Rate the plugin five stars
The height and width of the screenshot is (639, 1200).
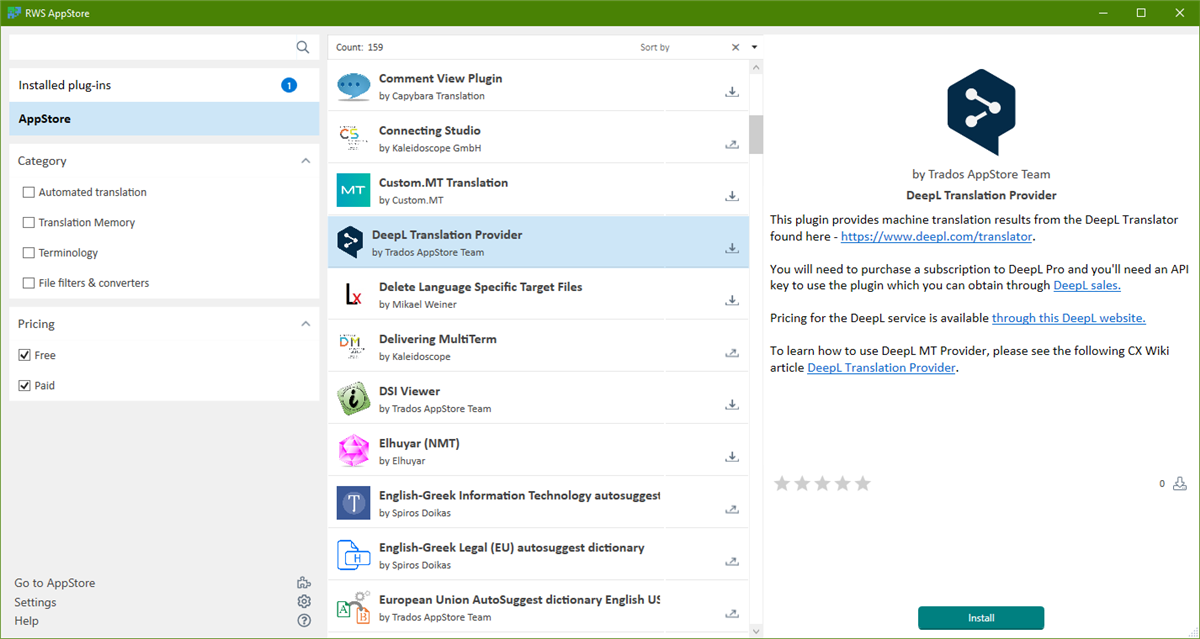(862, 483)
